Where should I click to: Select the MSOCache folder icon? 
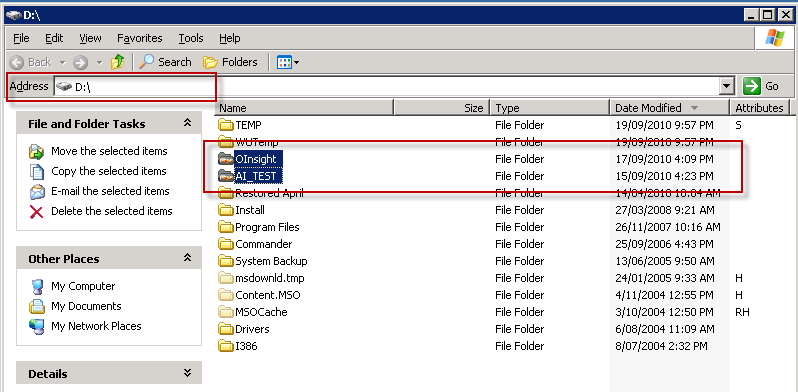pos(225,312)
